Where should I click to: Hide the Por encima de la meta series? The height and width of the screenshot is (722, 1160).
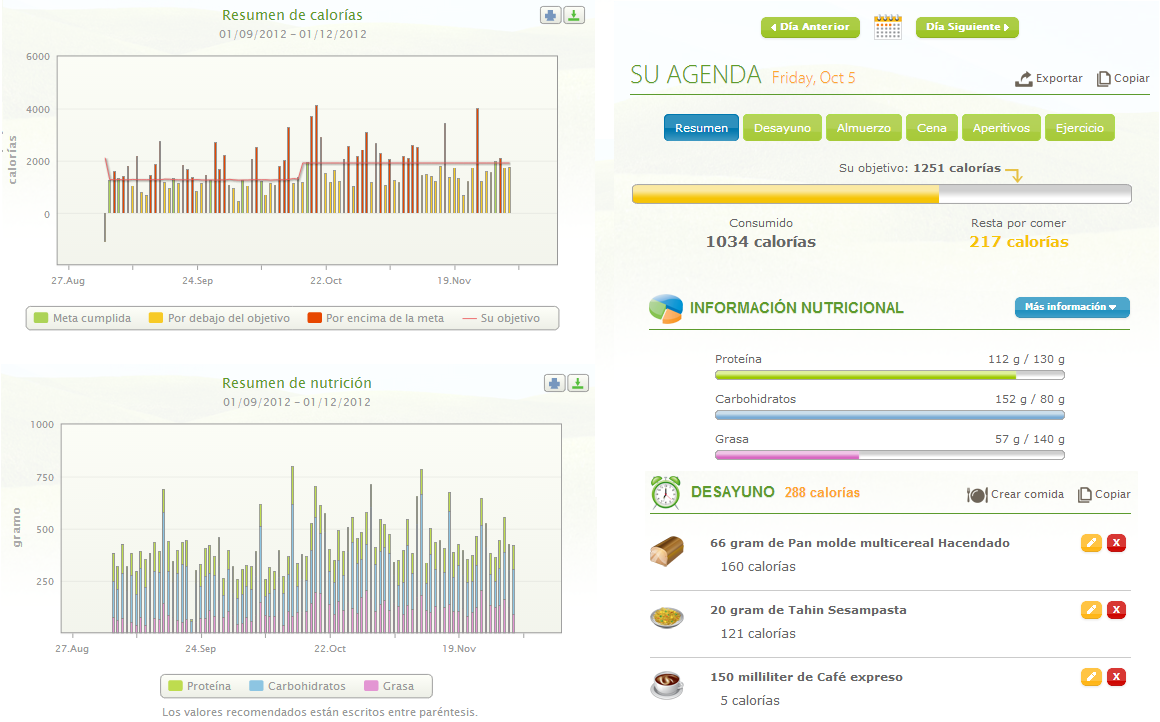coord(375,318)
